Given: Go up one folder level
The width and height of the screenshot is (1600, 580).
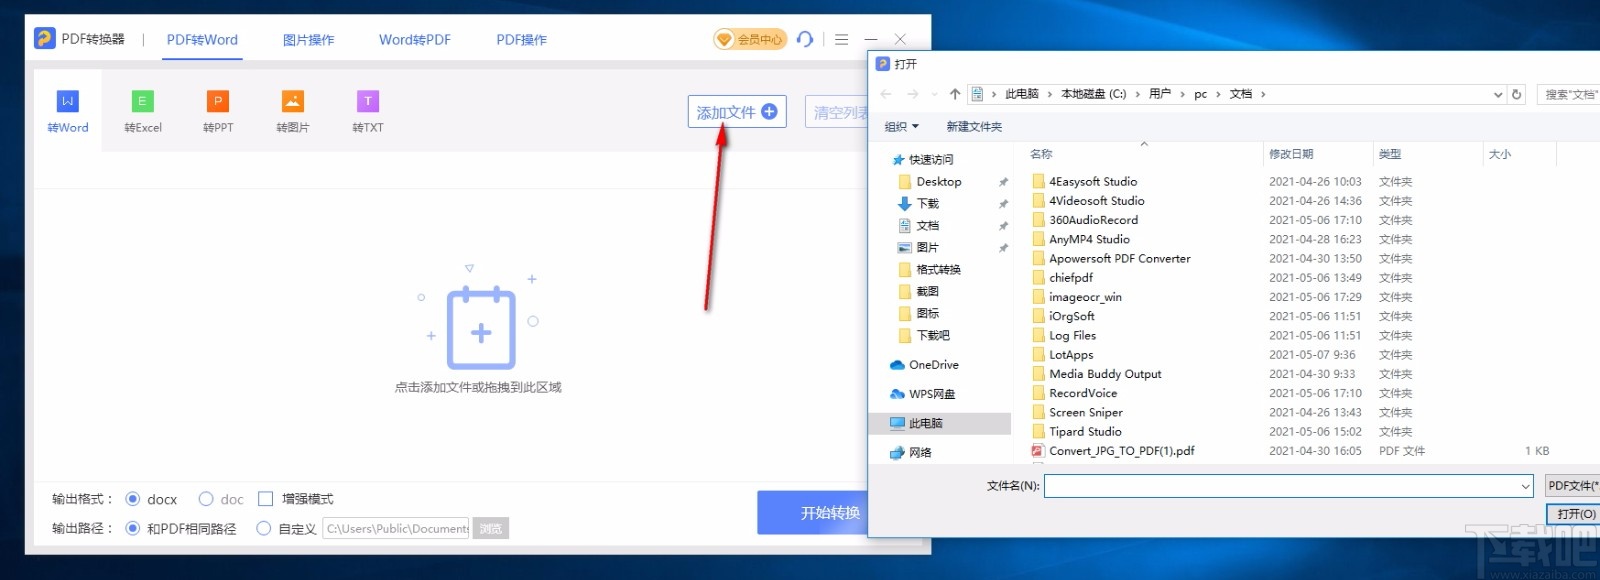Looking at the screenshot, I should [x=955, y=94].
